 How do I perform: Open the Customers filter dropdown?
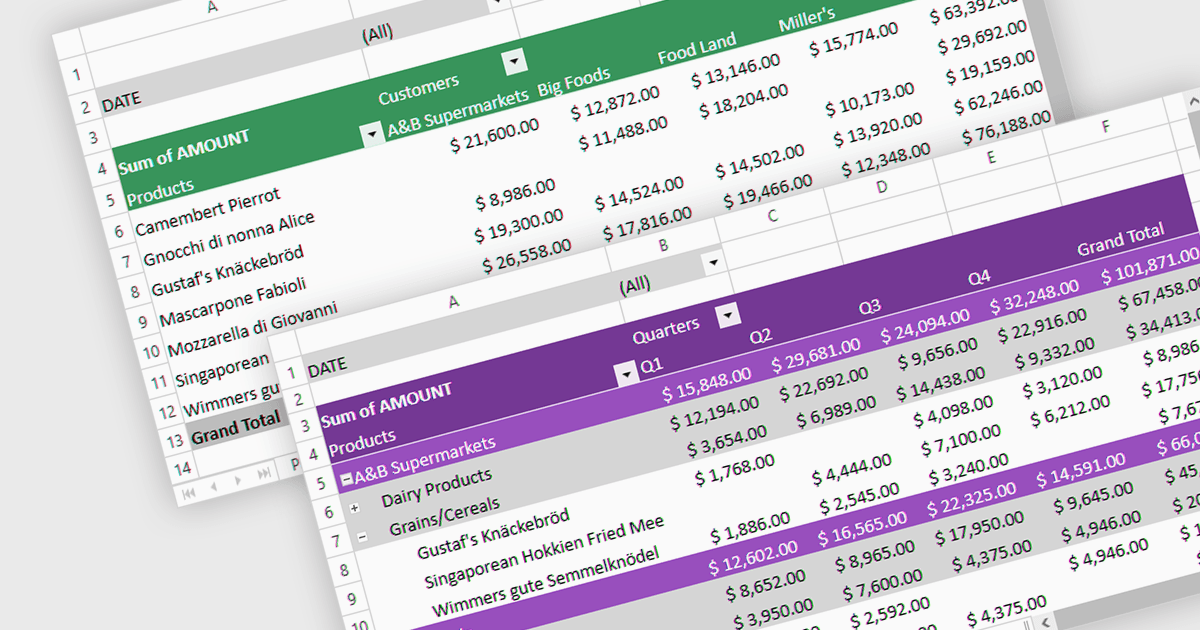pos(514,63)
